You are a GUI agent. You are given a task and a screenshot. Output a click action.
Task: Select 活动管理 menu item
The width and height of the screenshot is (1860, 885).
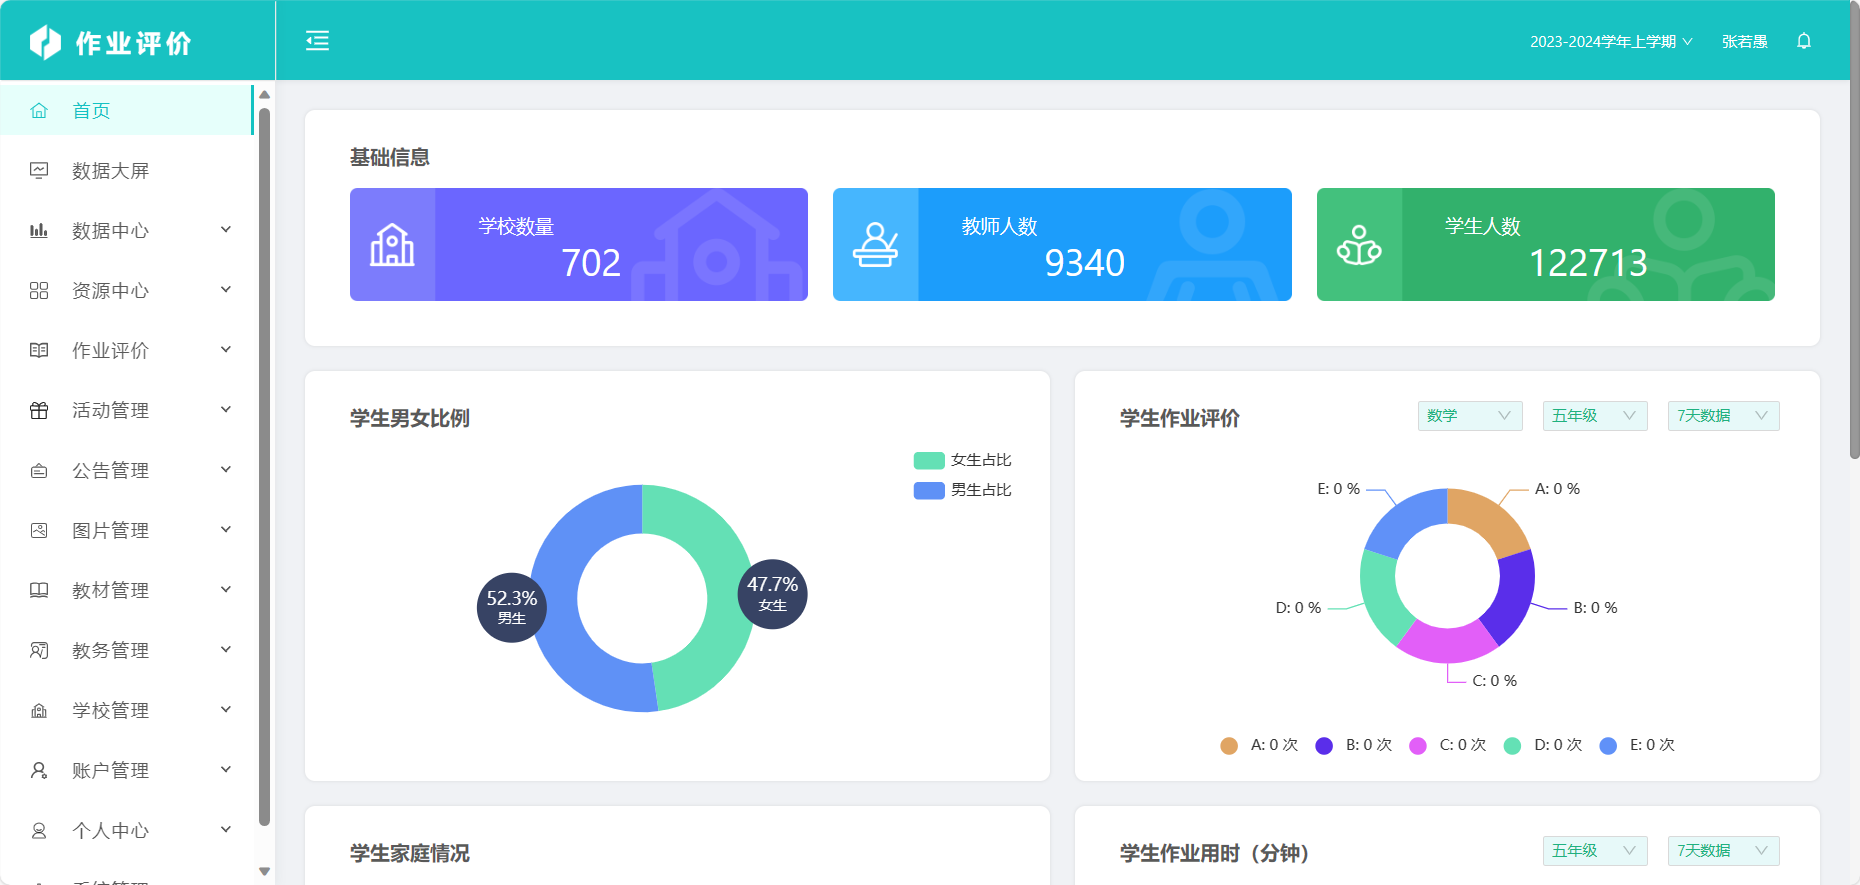point(127,410)
